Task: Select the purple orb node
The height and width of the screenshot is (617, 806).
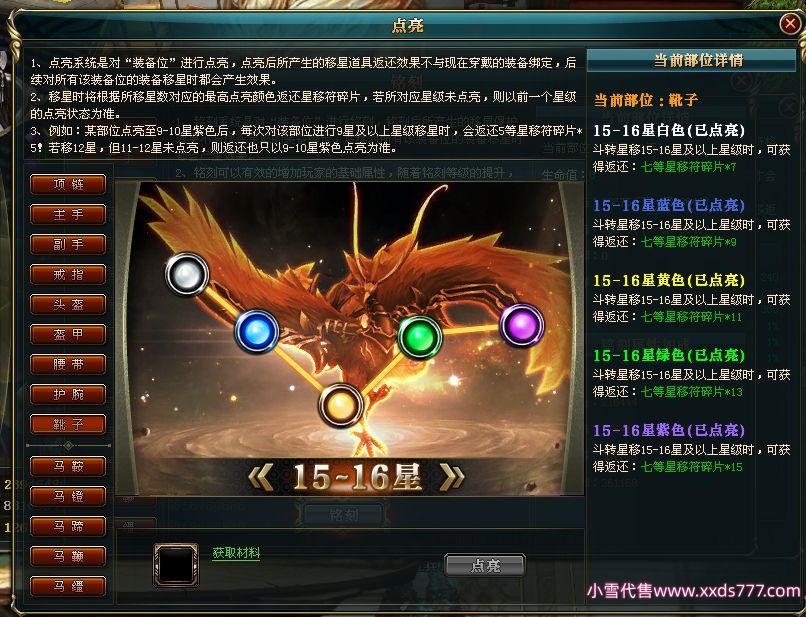Action: click(x=522, y=325)
